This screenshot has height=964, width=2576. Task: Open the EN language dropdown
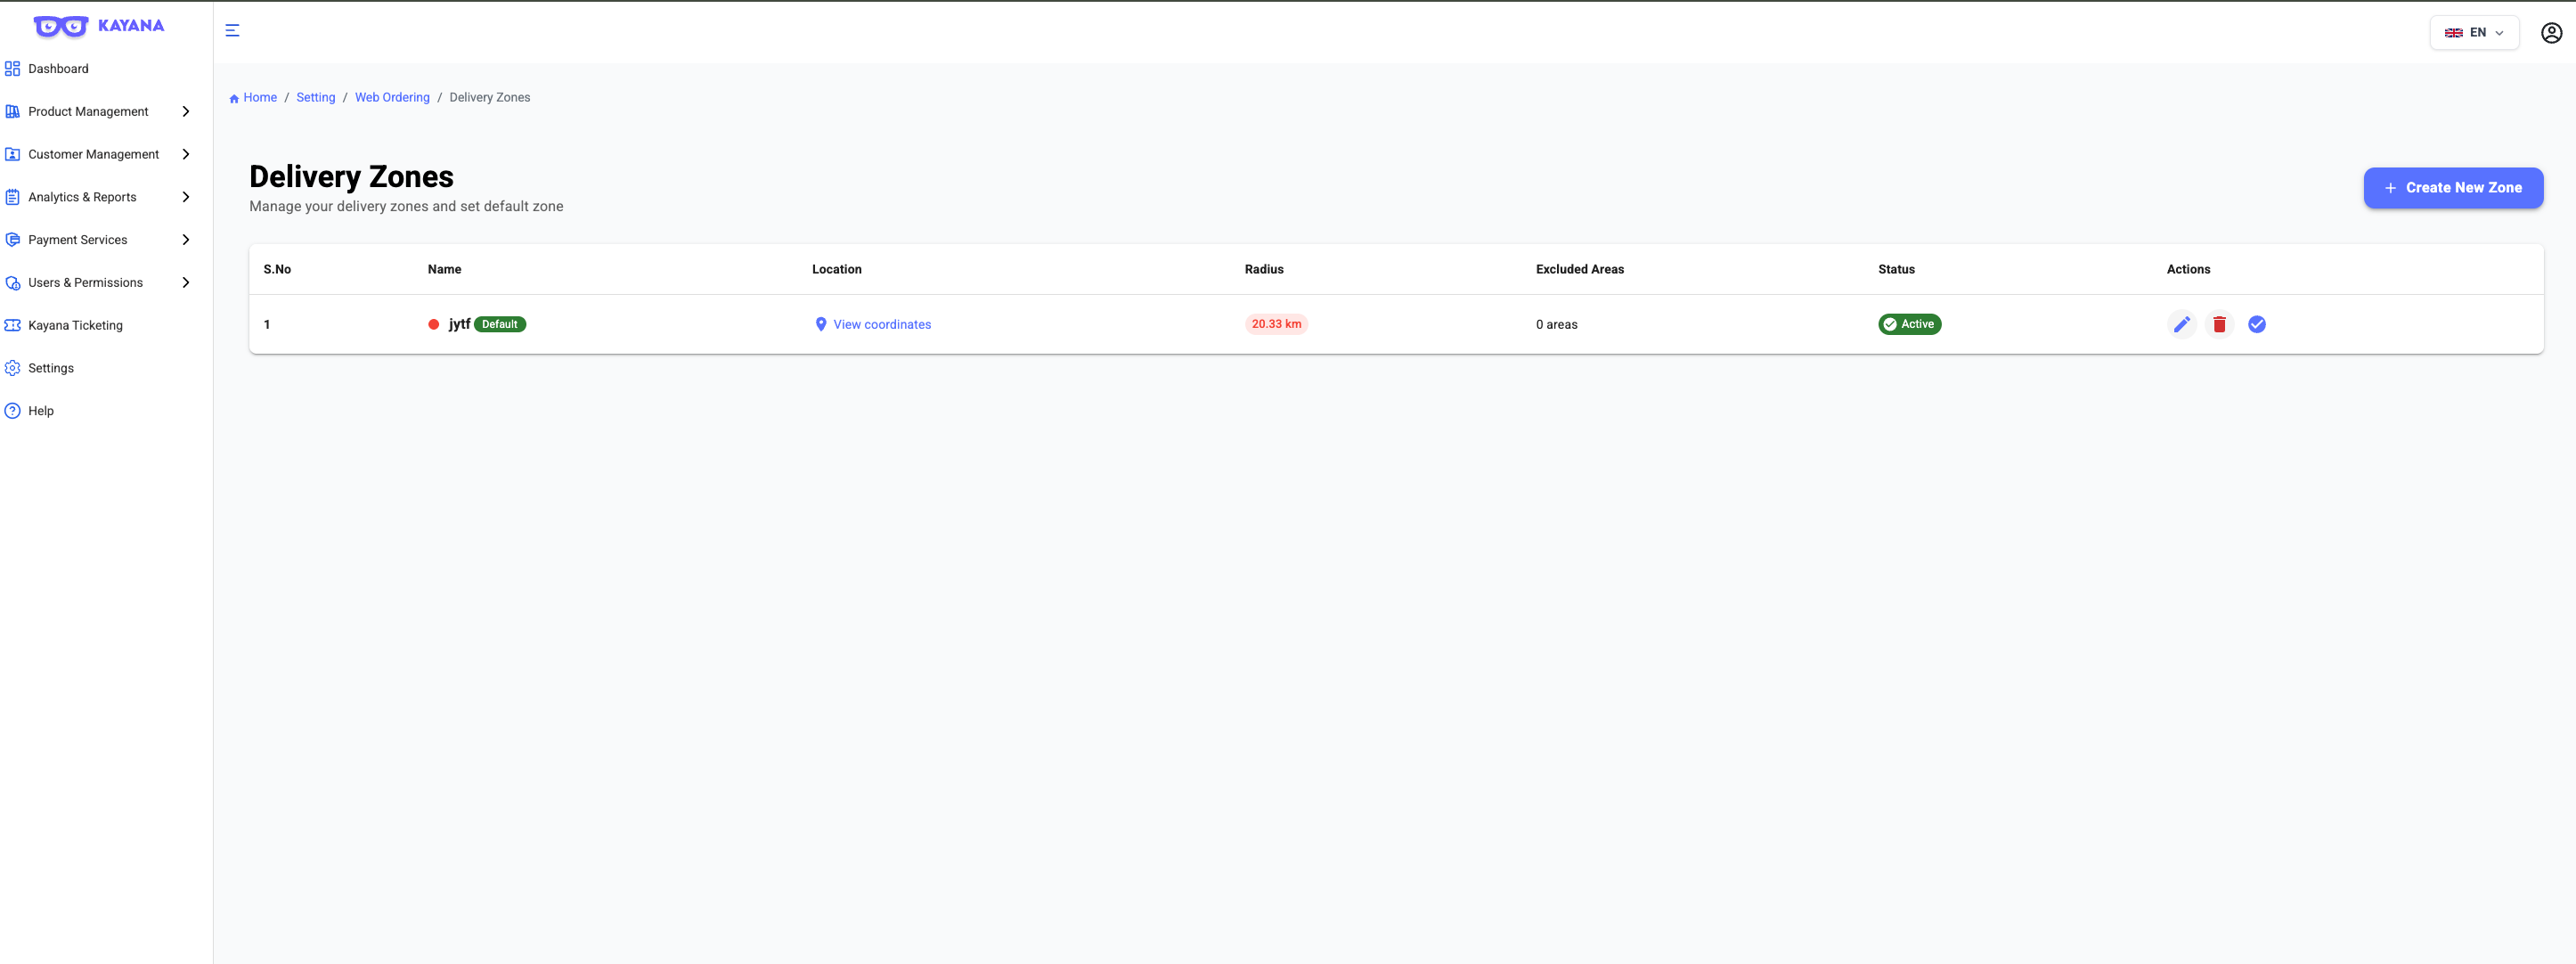click(x=2474, y=33)
